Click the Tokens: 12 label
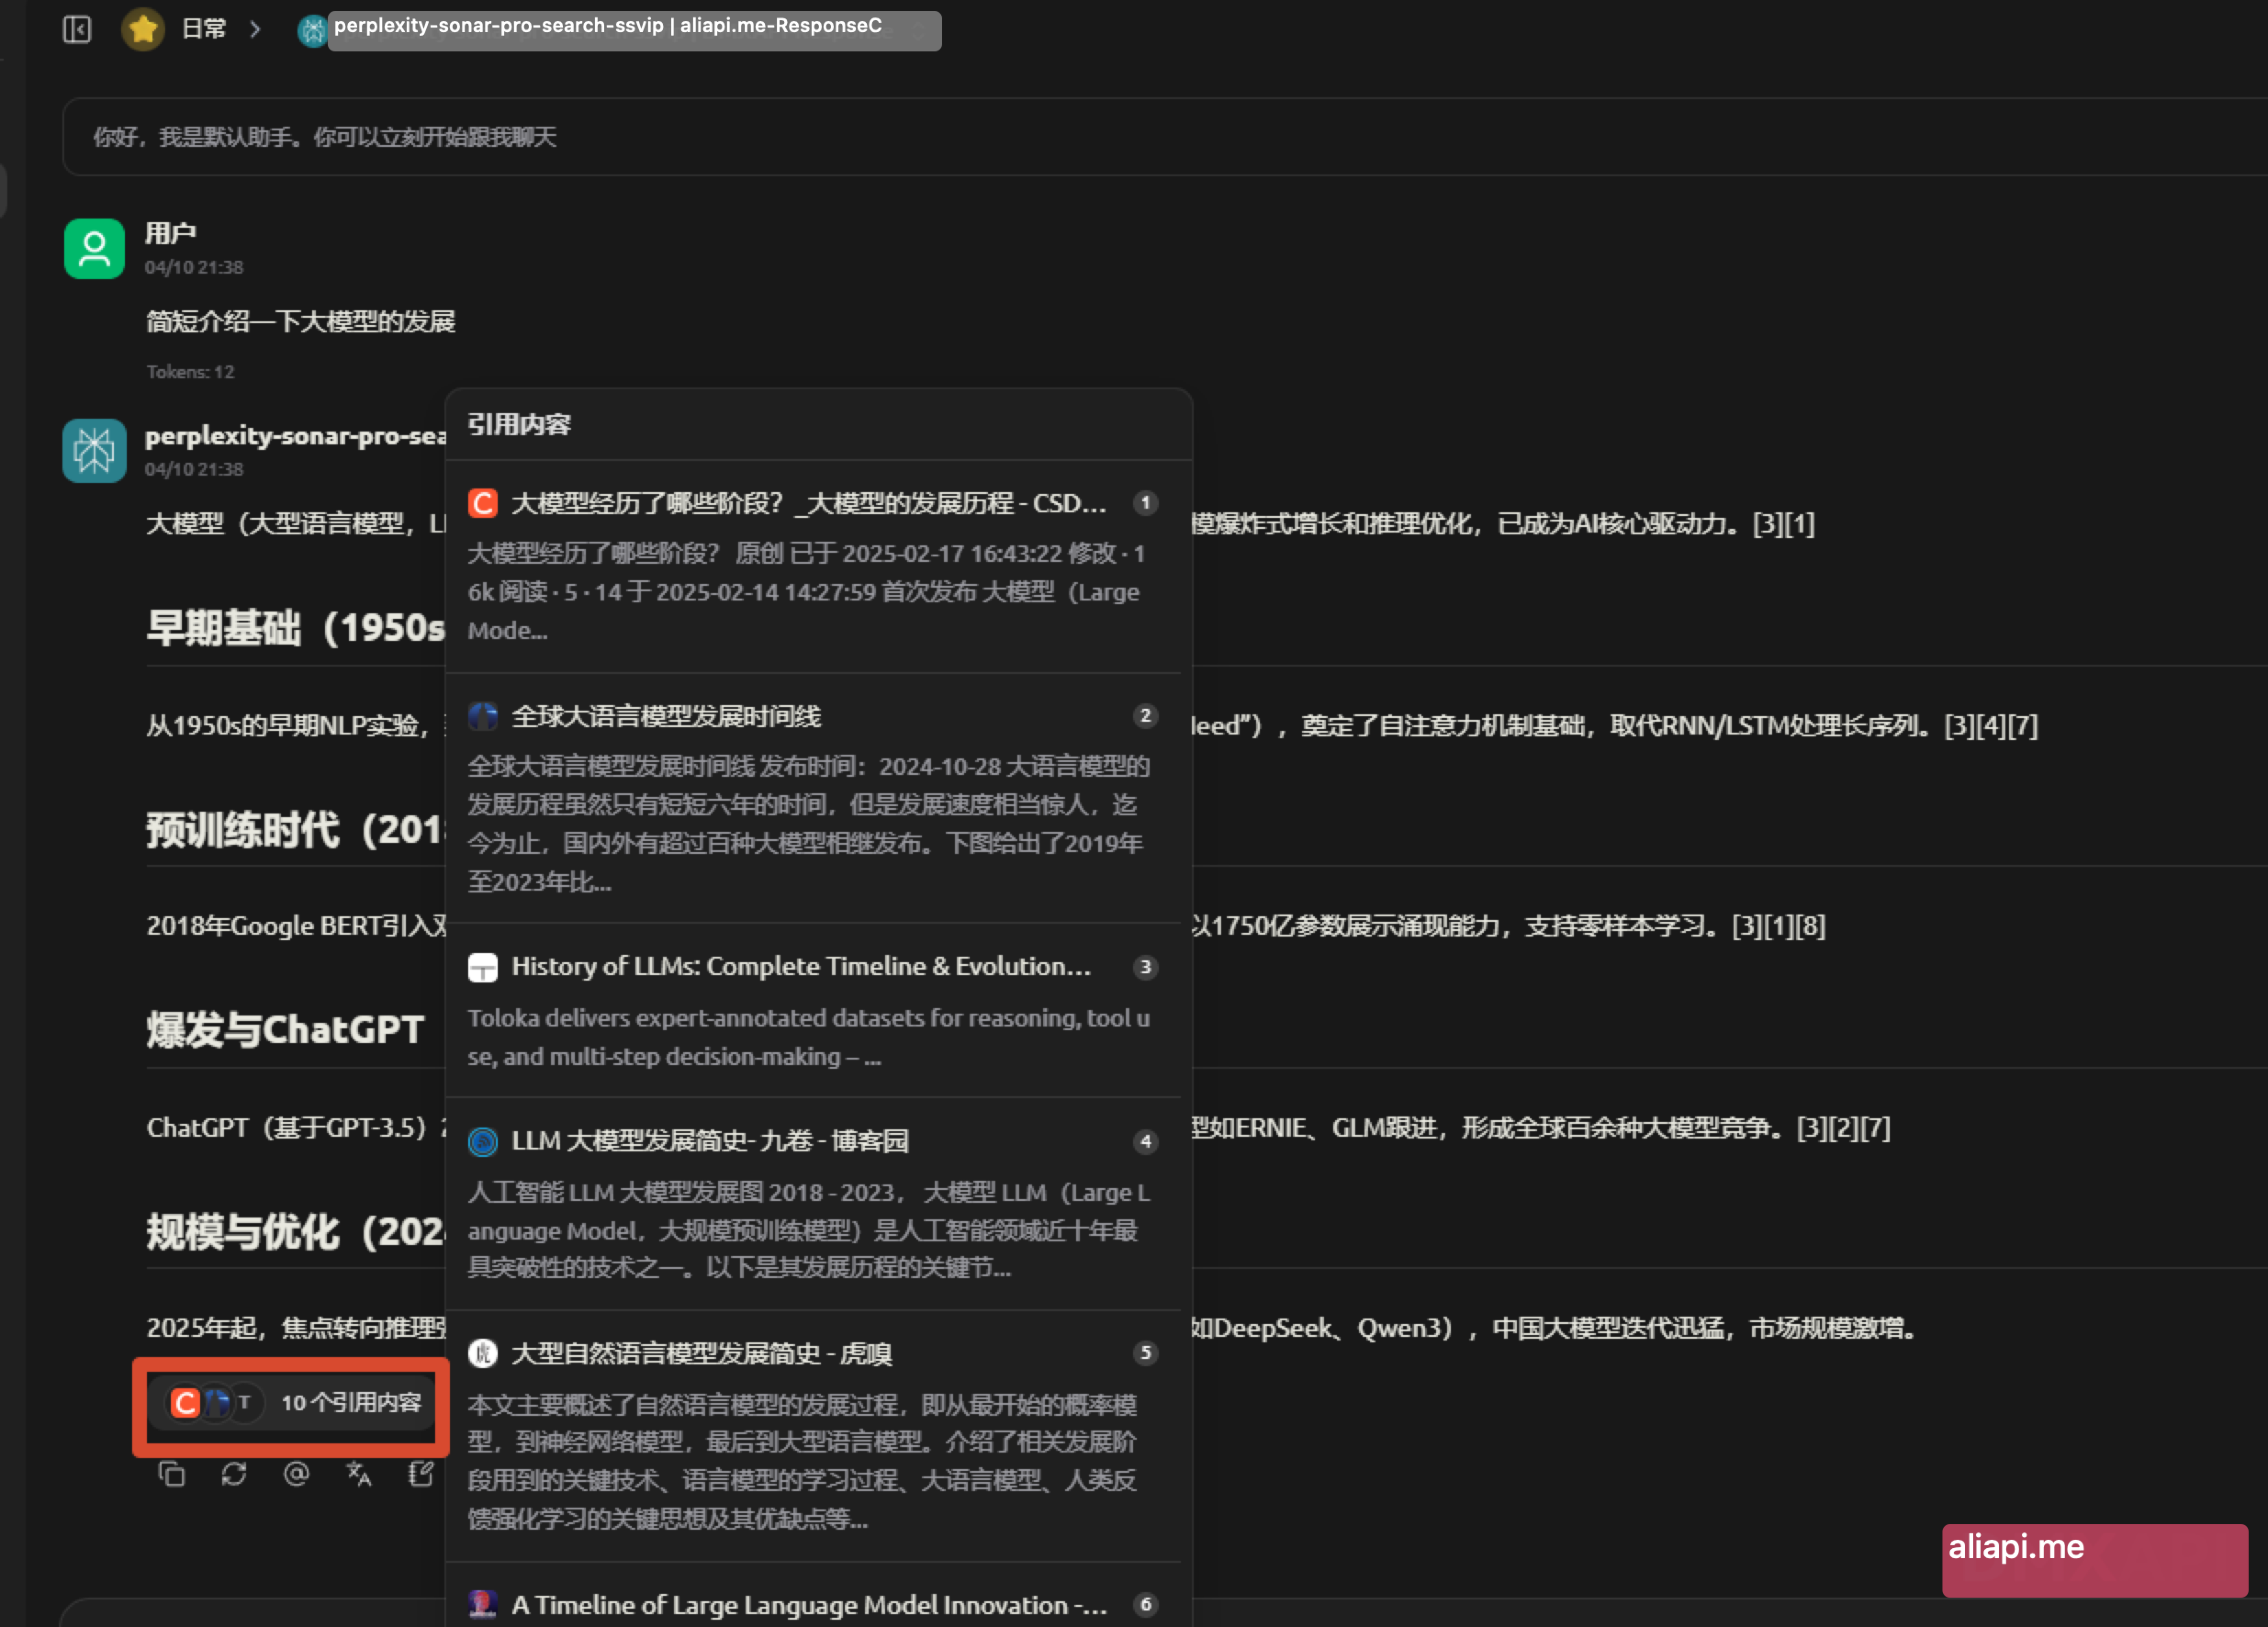Image resolution: width=2268 pixels, height=1627 pixels. [190, 372]
